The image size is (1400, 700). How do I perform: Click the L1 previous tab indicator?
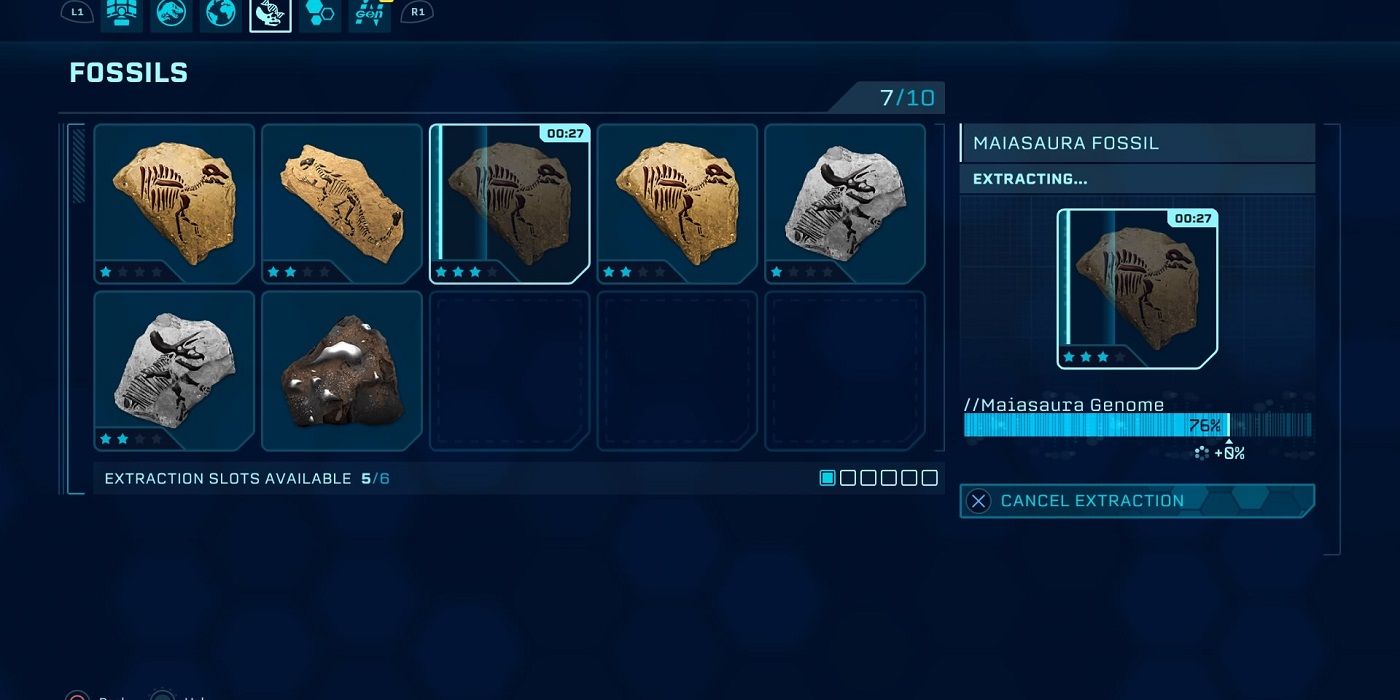[x=77, y=12]
